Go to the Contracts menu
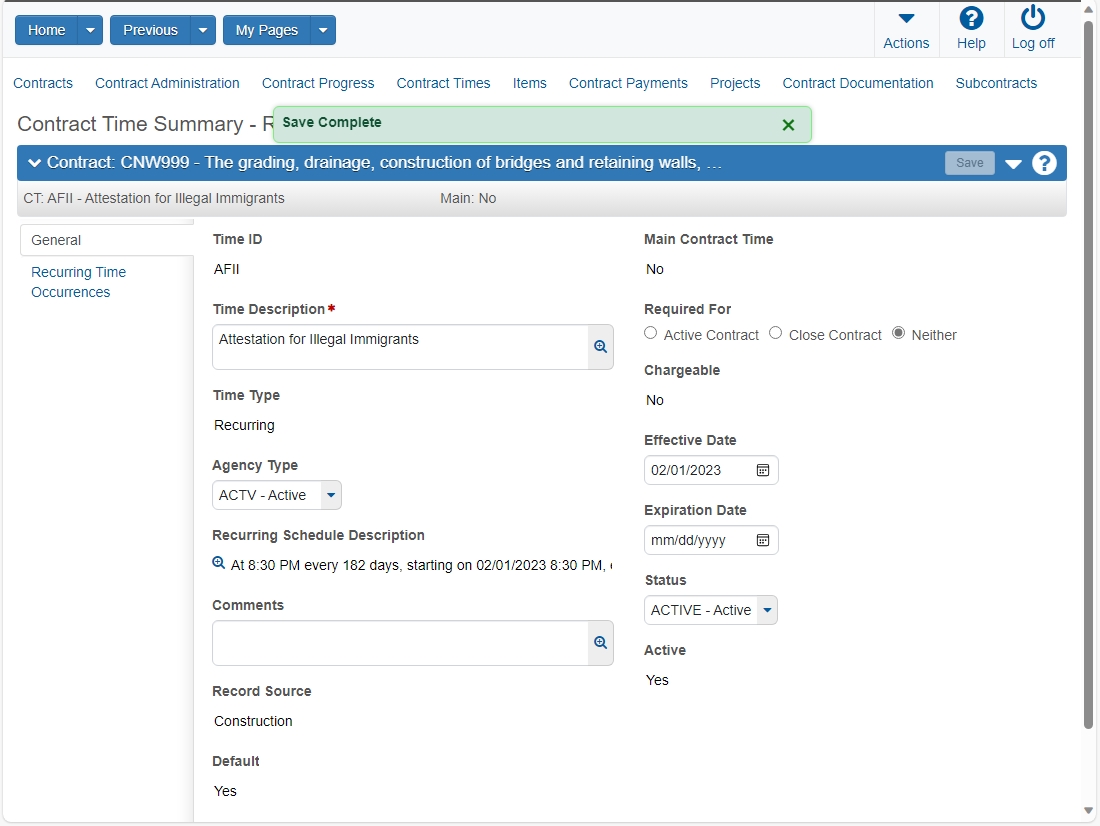 pyautogui.click(x=43, y=84)
